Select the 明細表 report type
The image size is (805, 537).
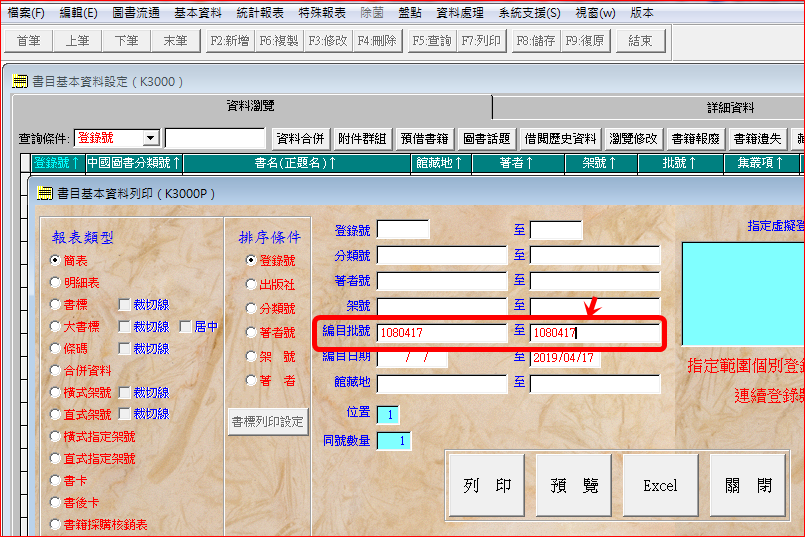tap(55, 282)
